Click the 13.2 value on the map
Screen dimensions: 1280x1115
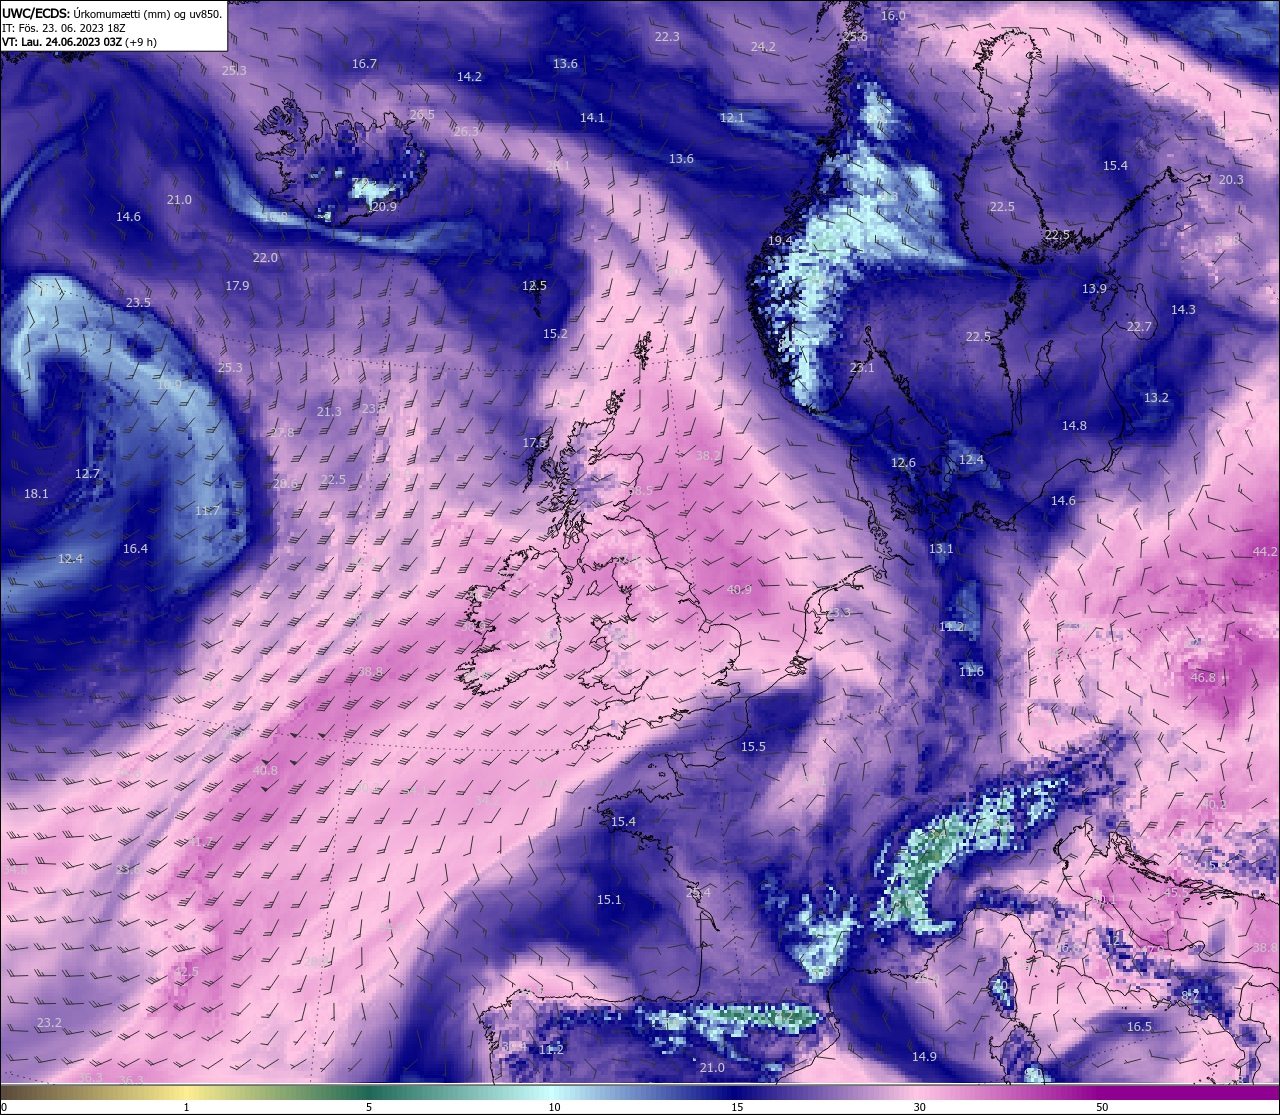[x=1156, y=398]
